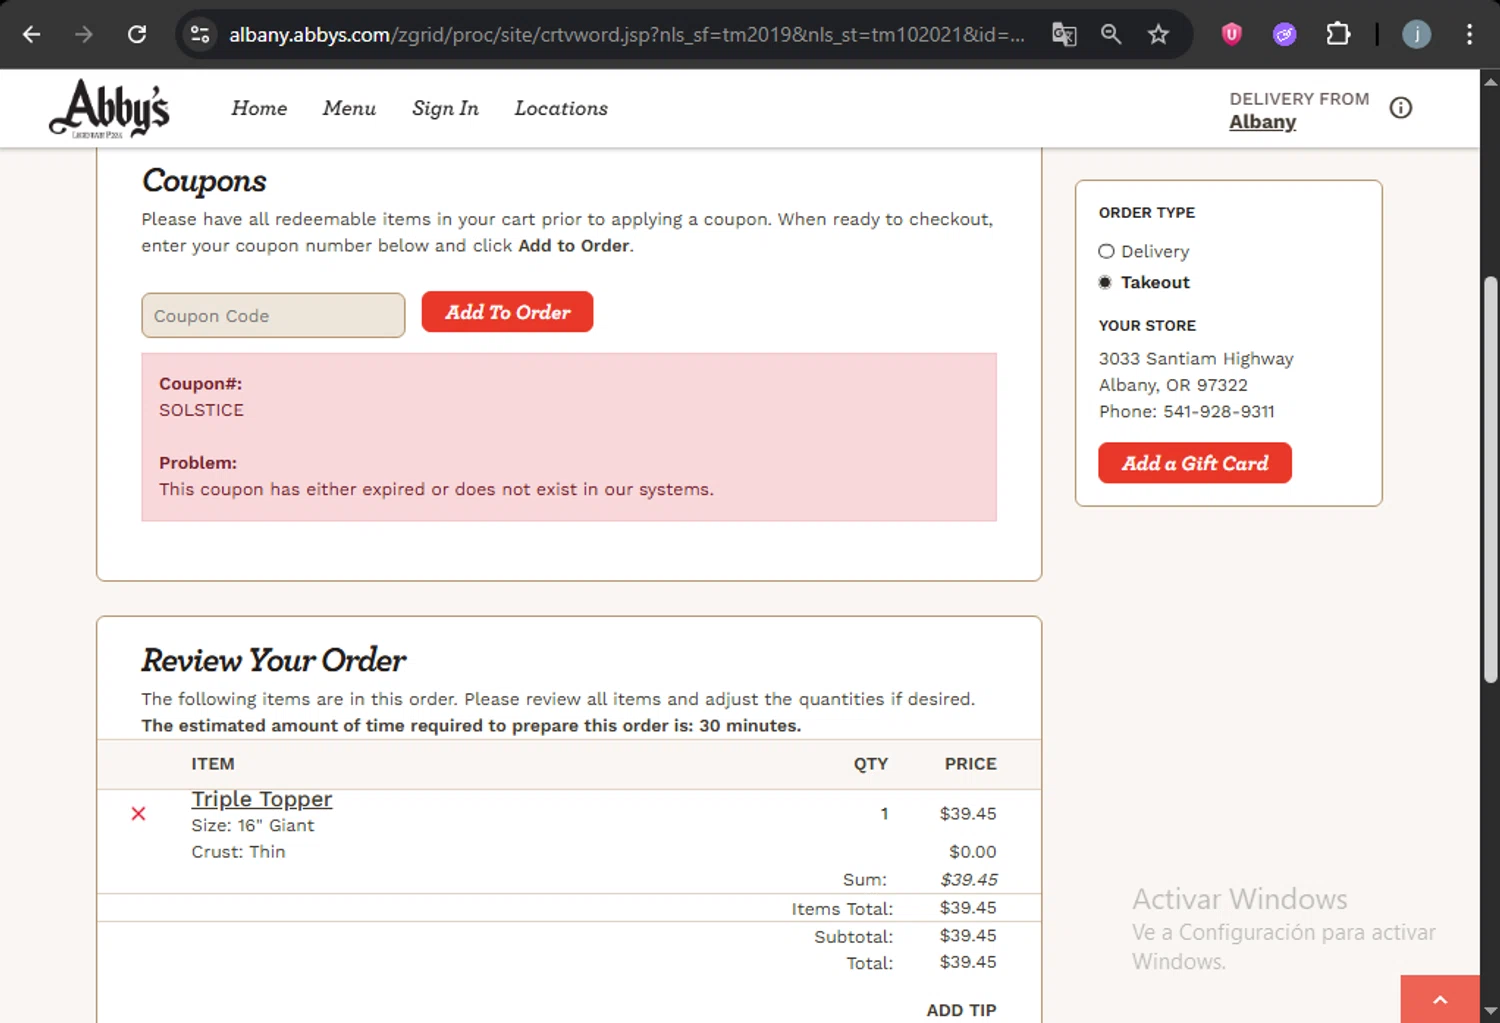This screenshot has height=1023, width=1500.
Task: Click the Add To Order button
Action: click(x=507, y=312)
